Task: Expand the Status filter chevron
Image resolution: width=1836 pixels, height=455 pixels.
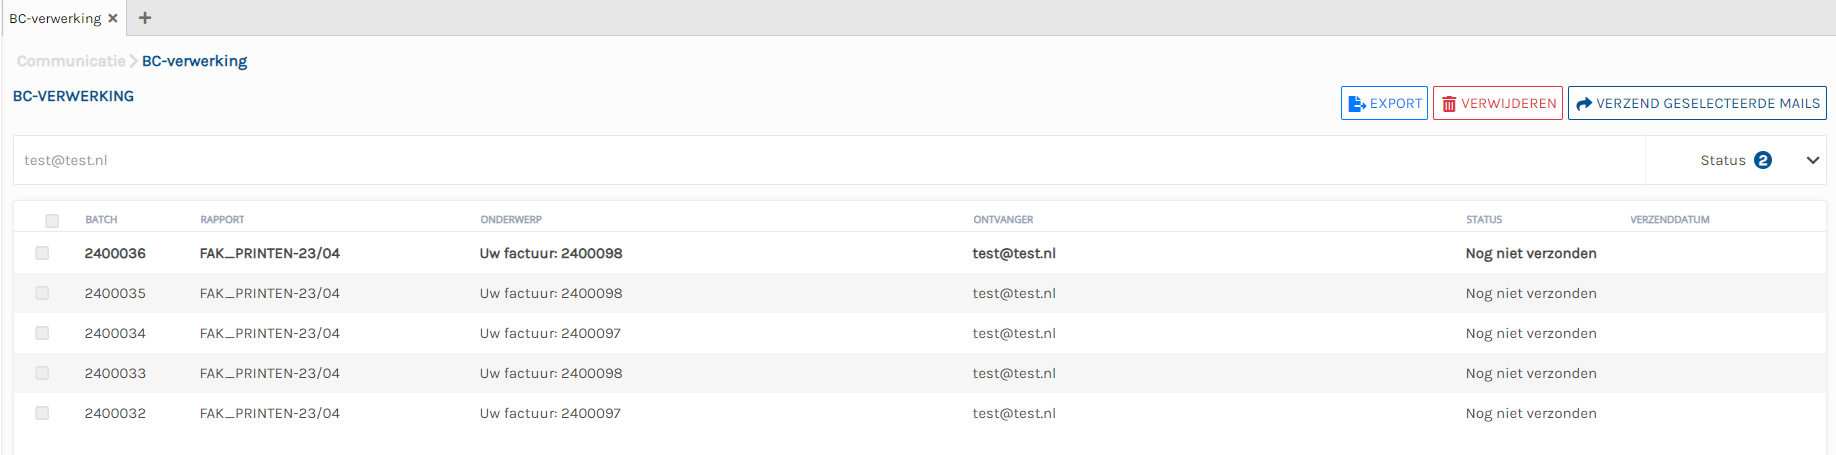Action: click(x=1812, y=160)
